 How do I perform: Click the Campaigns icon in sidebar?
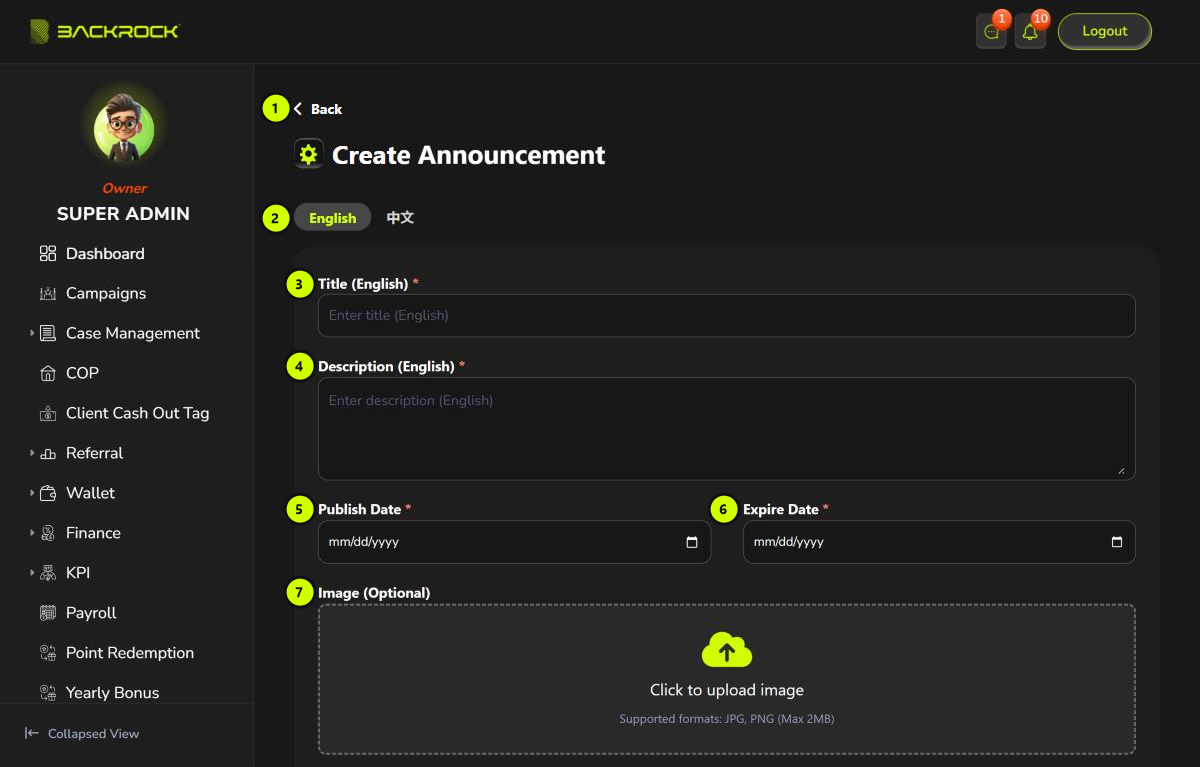tap(48, 294)
